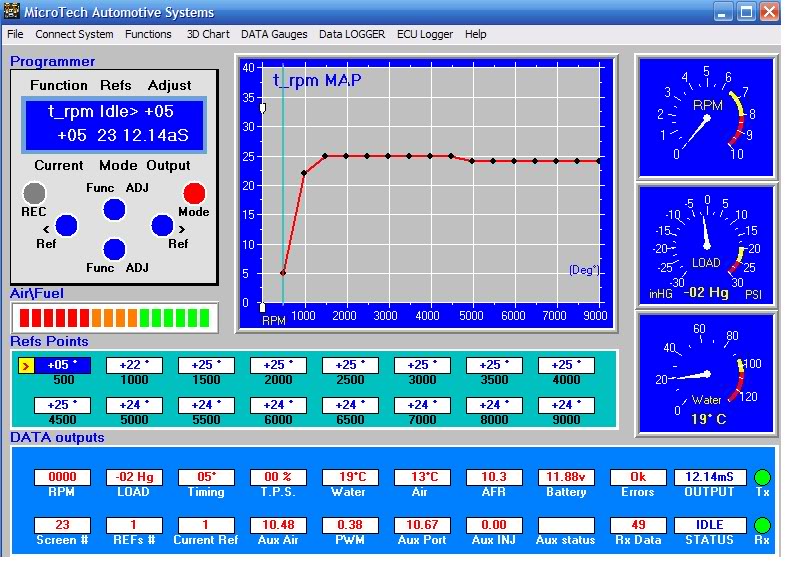Select the 2000 RPM ref point
The image size is (790, 573).
[x=278, y=365]
